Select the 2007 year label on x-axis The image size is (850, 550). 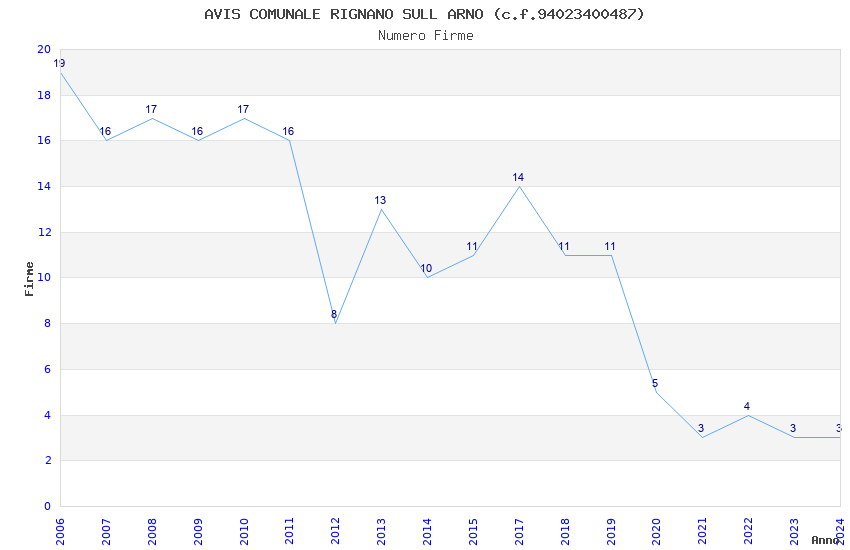point(106,531)
